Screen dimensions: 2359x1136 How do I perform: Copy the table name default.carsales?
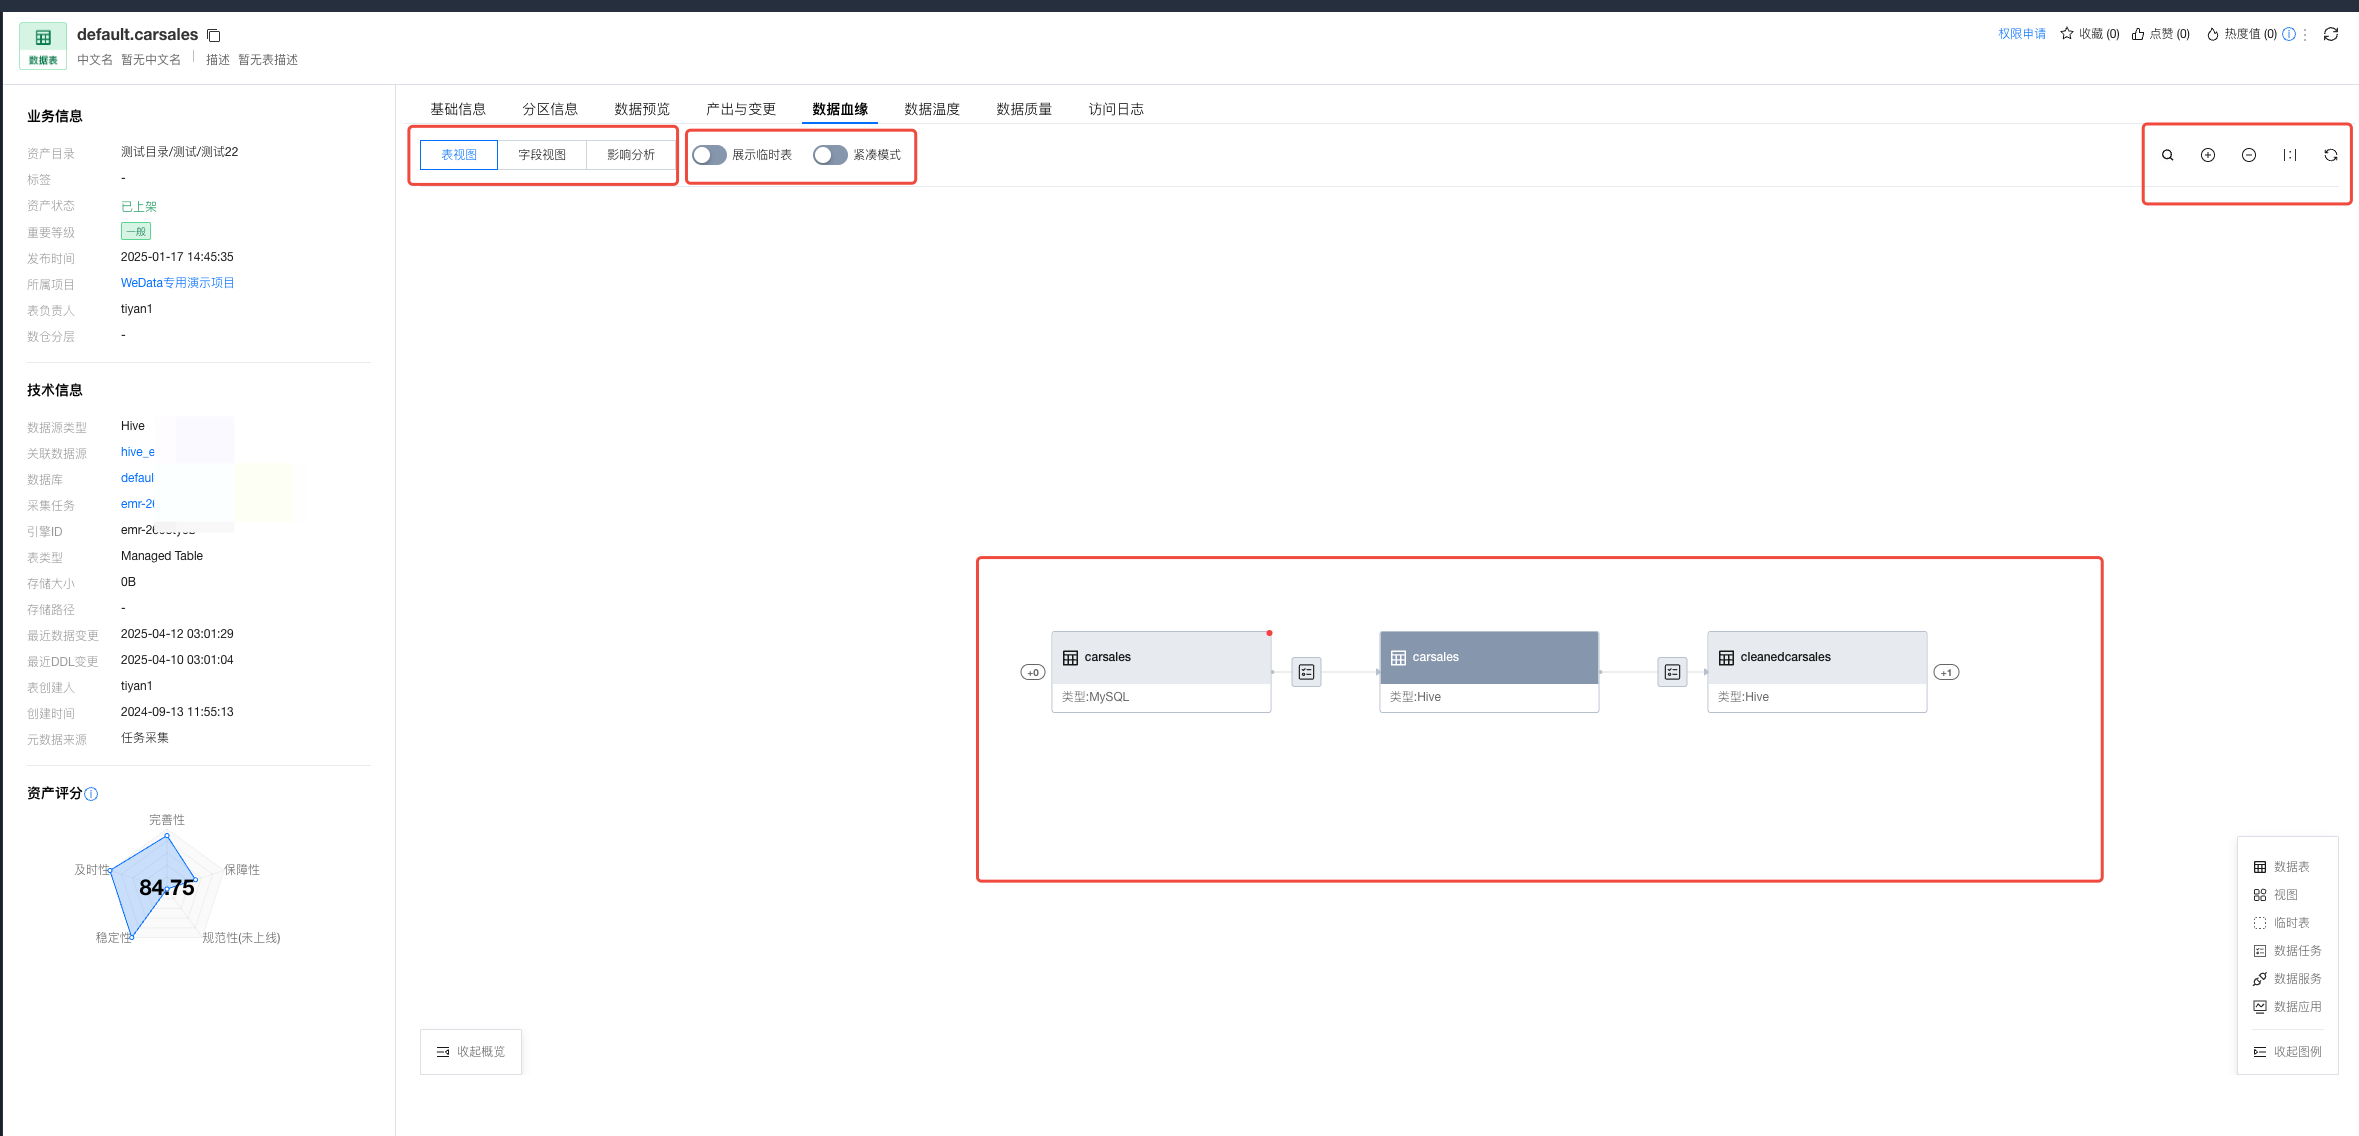(214, 35)
